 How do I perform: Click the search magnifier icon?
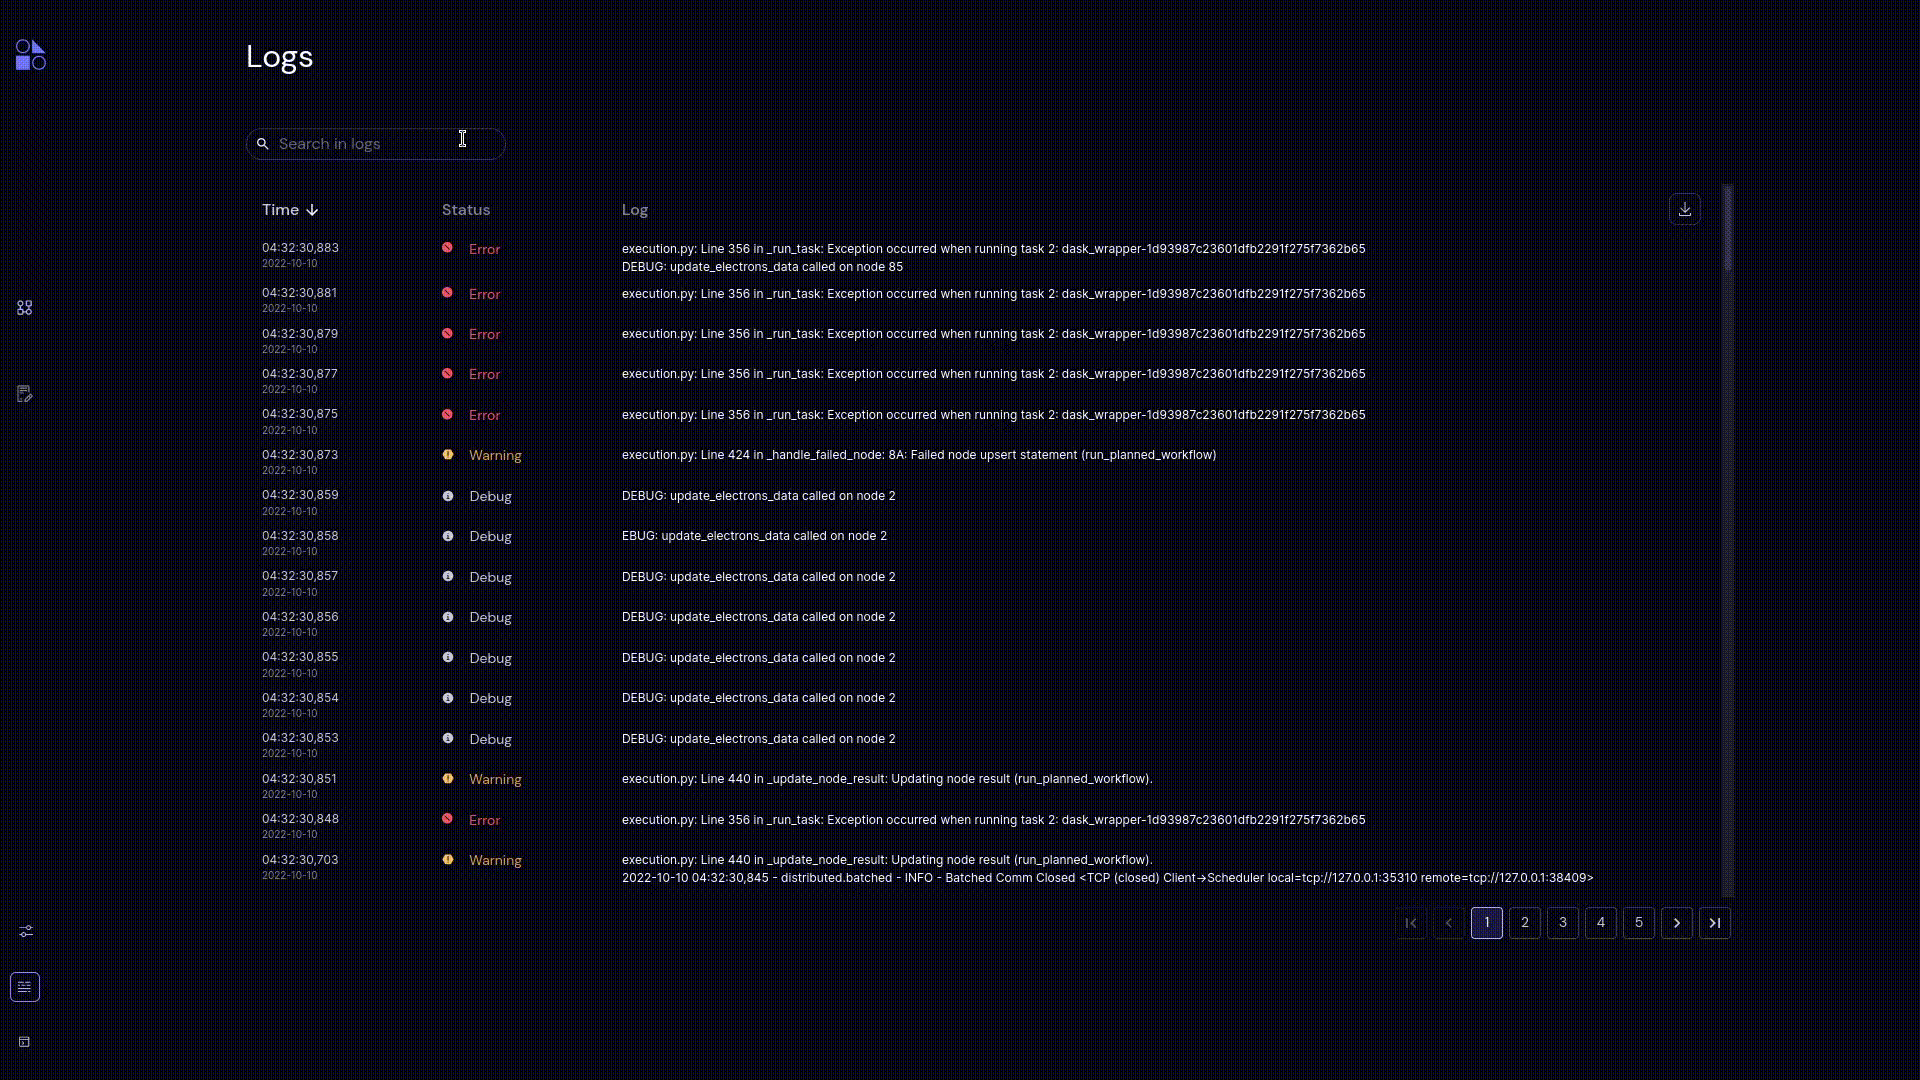[263, 144]
